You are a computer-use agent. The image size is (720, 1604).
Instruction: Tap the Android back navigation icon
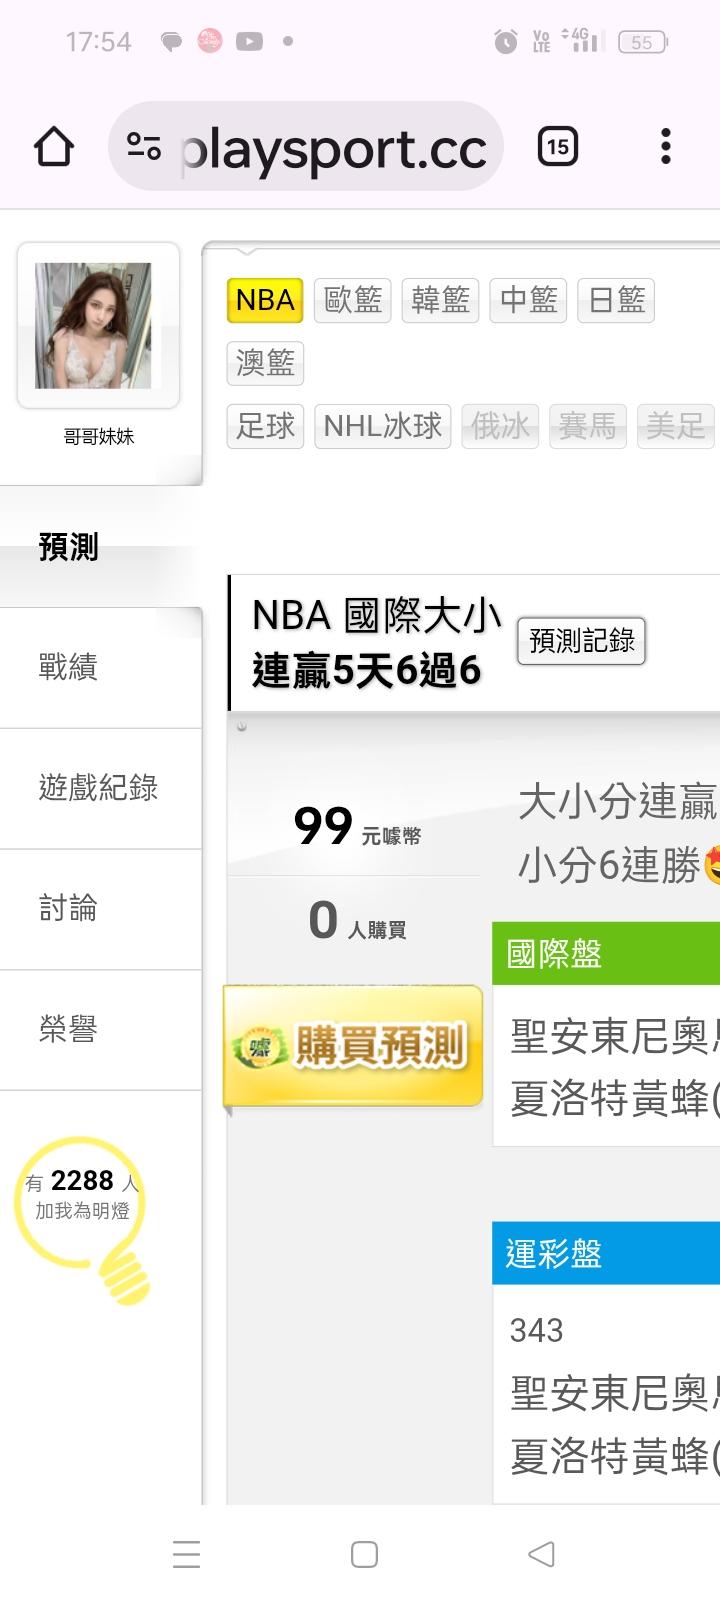point(541,1553)
